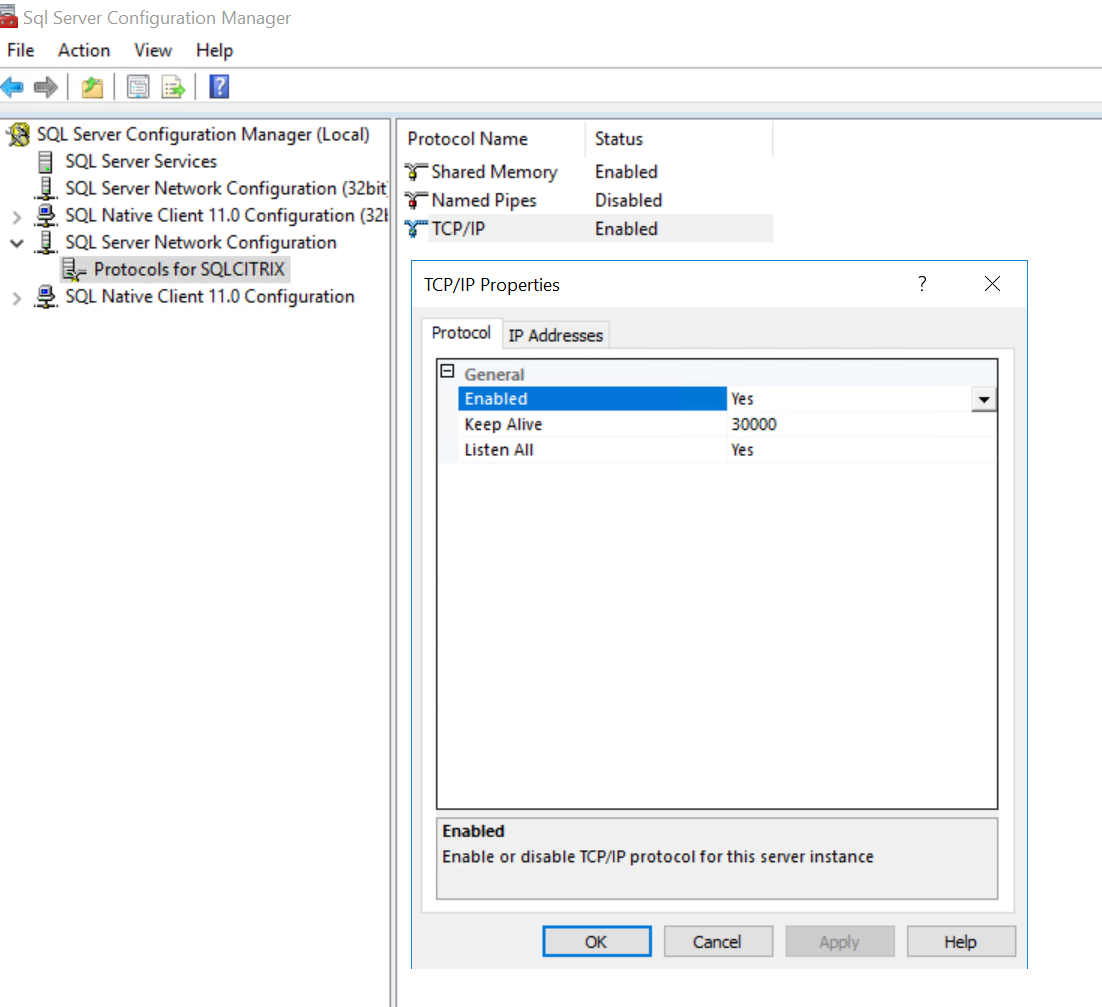The height and width of the screenshot is (1007, 1102).
Task: Click the Up one level folder icon
Action: pos(92,87)
